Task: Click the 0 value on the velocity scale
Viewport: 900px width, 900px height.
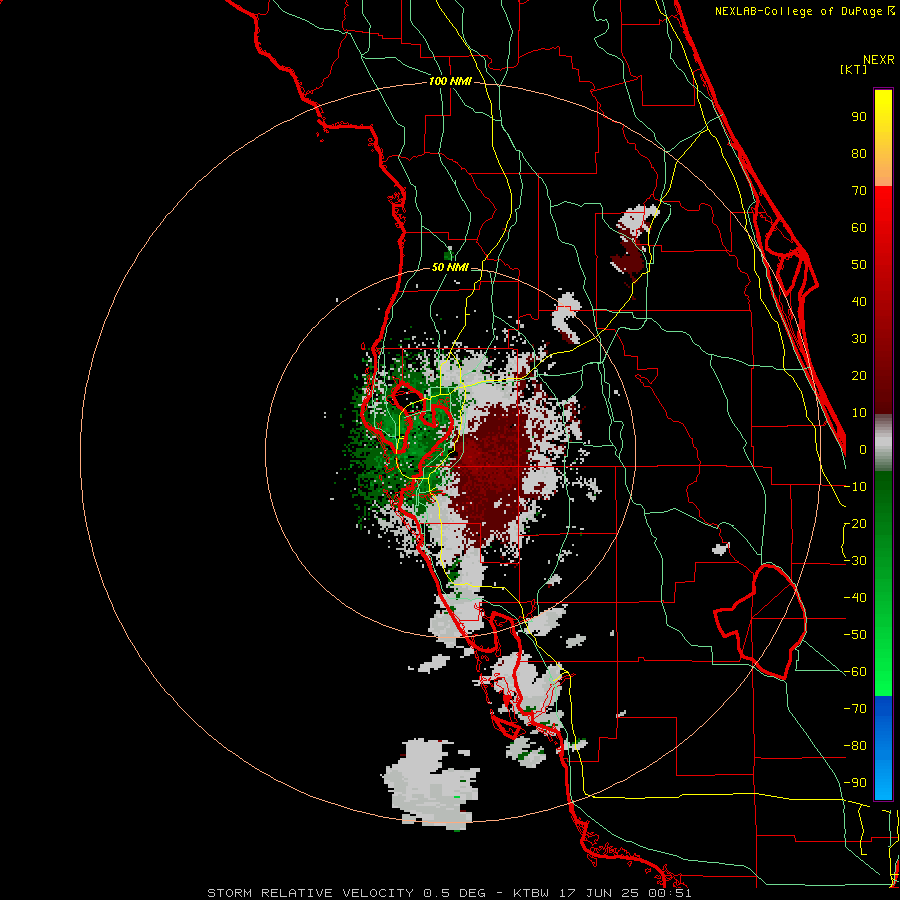Action: [x=863, y=450]
